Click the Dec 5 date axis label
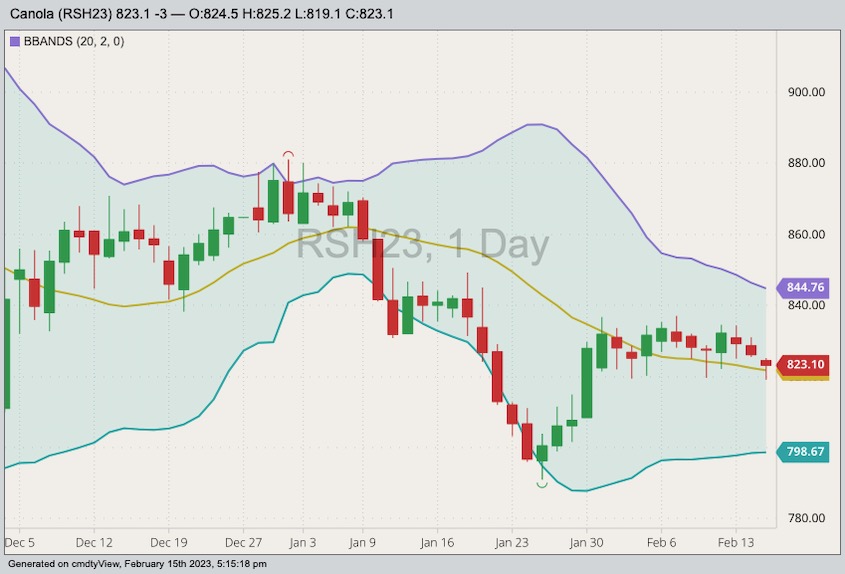The width and height of the screenshot is (845, 574). (x=20, y=542)
